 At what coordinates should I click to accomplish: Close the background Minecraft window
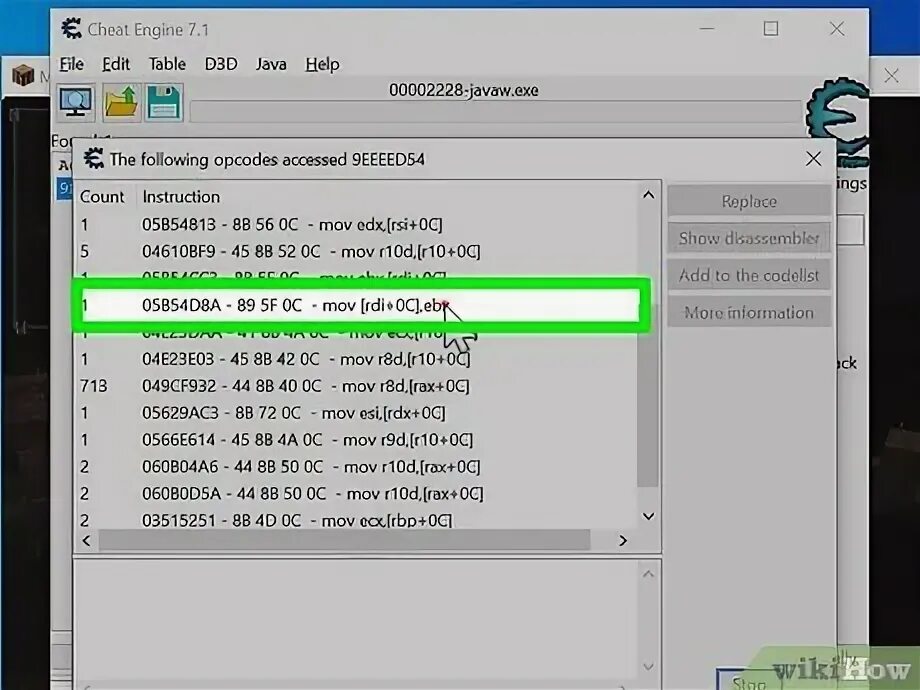point(892,75)
